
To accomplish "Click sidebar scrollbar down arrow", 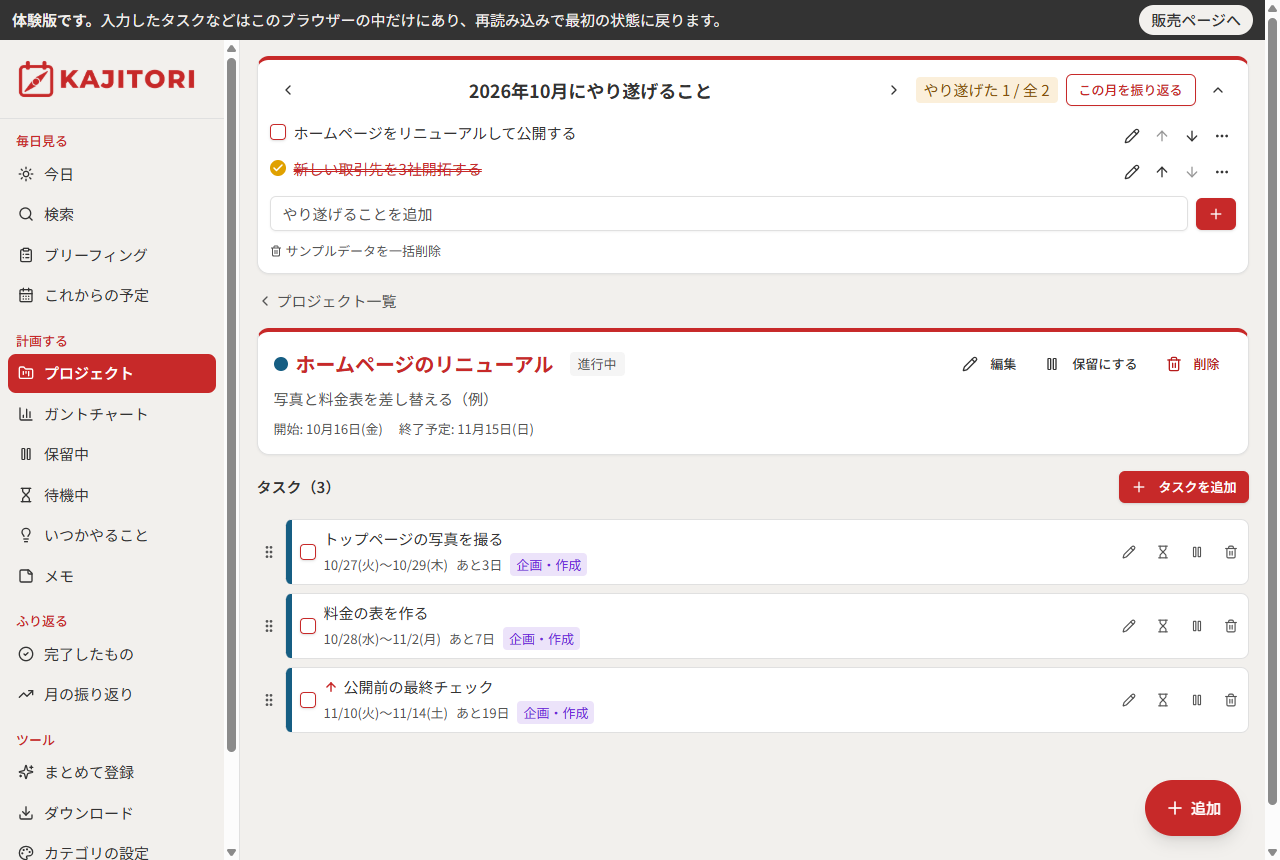I will (231, 852).
